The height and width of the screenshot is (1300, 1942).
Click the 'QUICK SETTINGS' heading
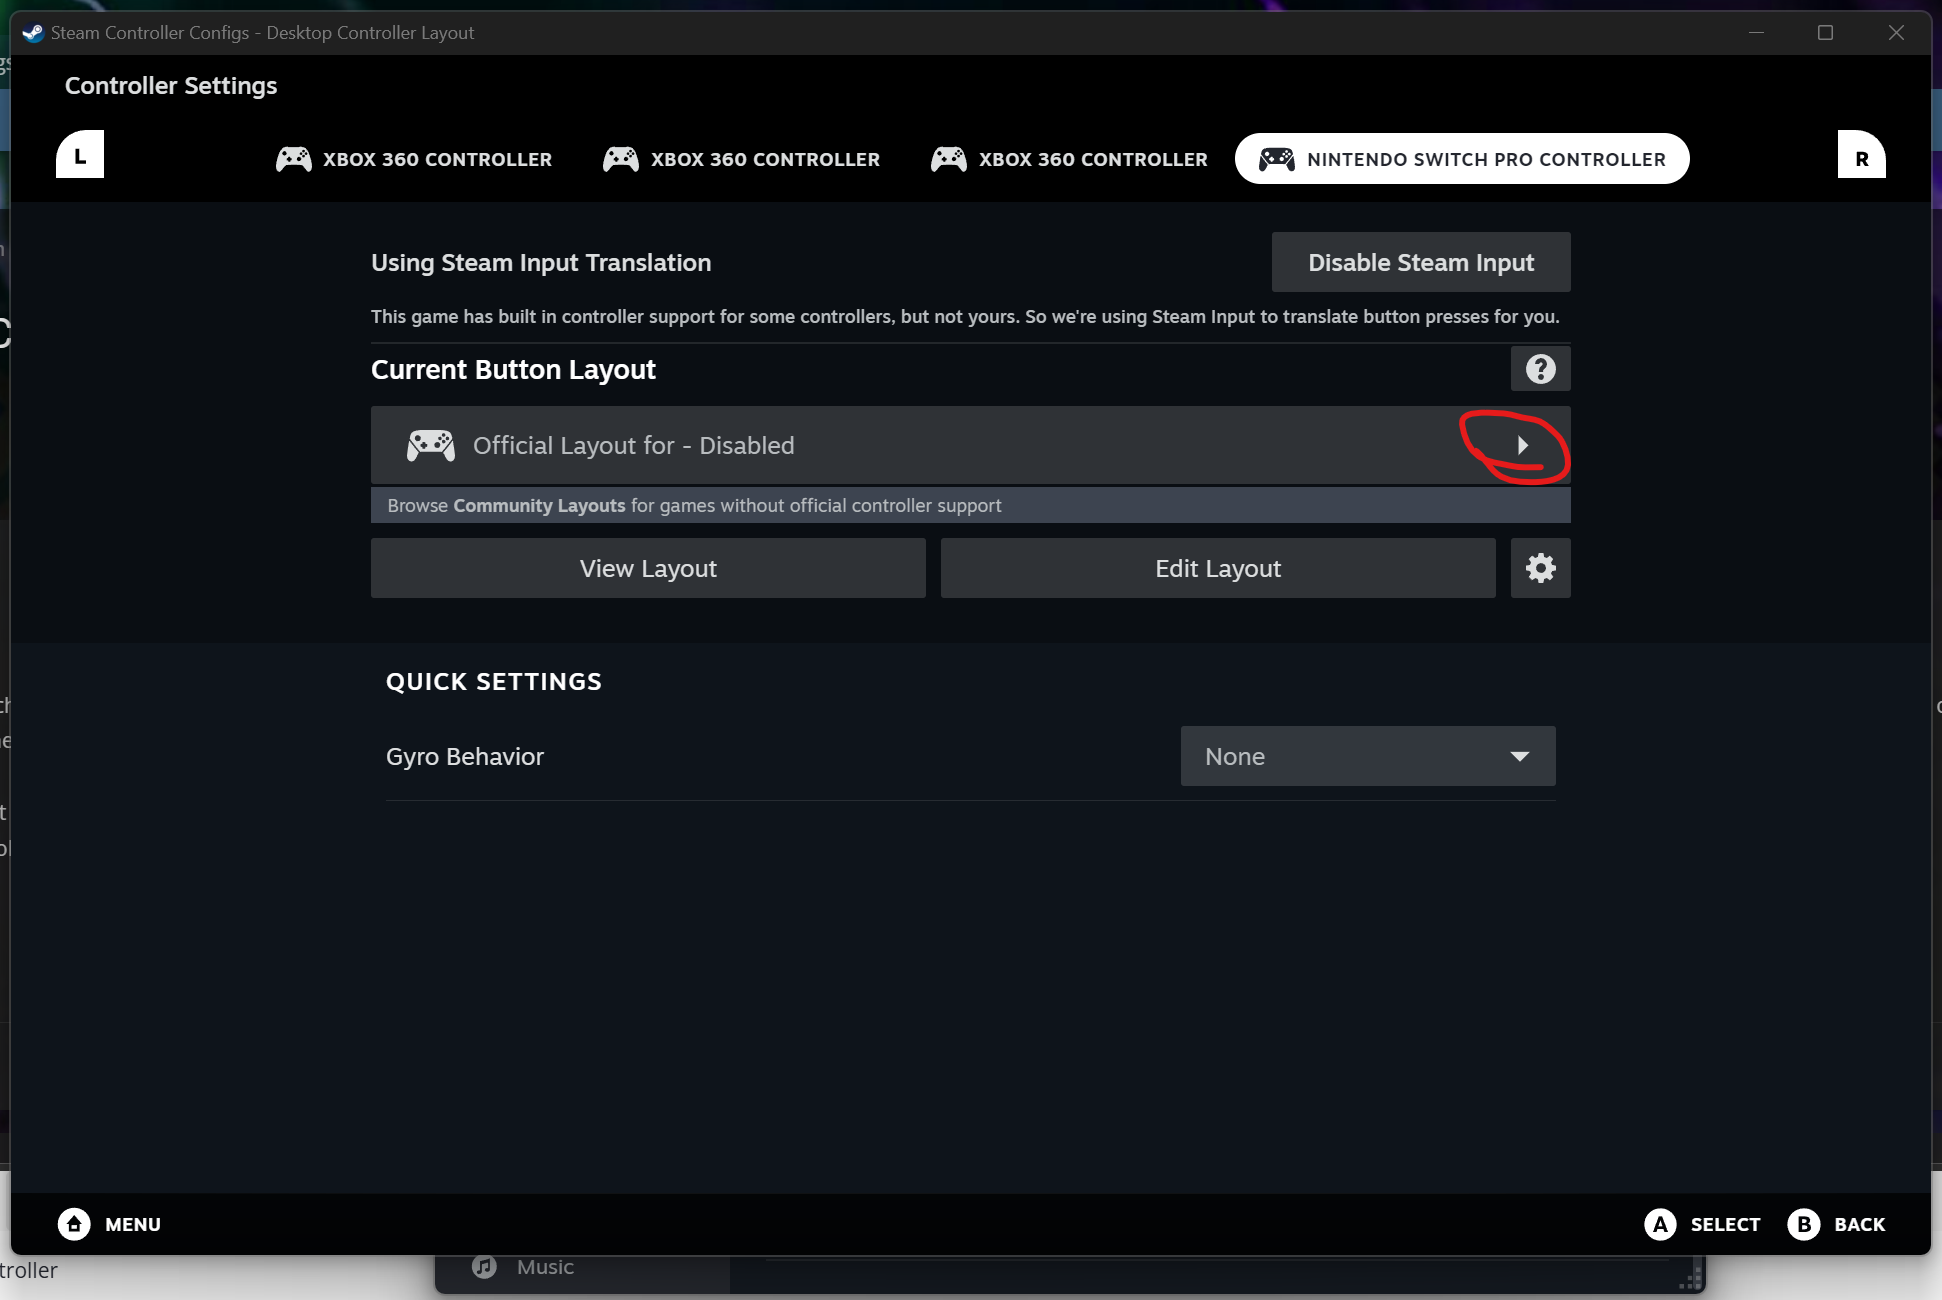(x=494, y=681)
